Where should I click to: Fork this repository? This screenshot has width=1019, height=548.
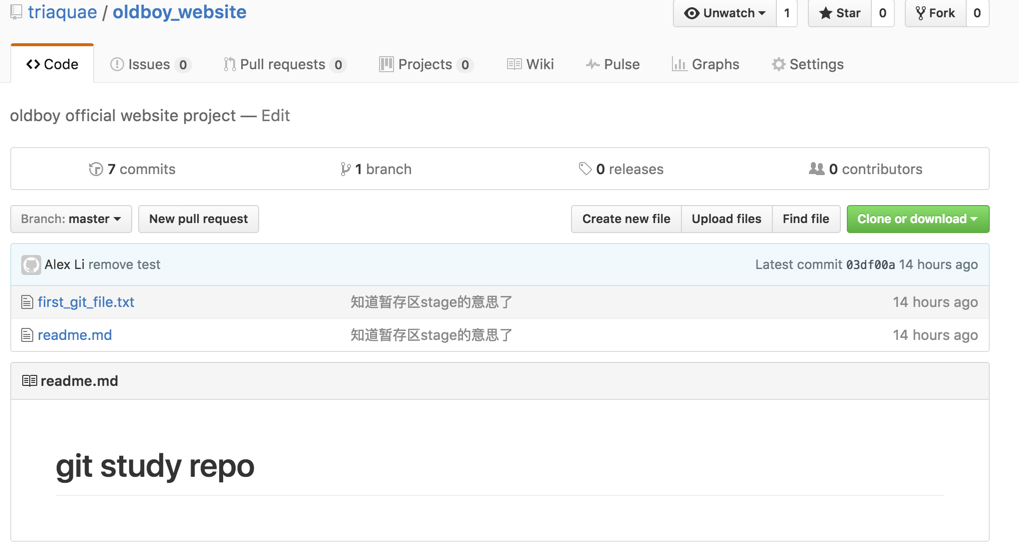tap(935, 13)
